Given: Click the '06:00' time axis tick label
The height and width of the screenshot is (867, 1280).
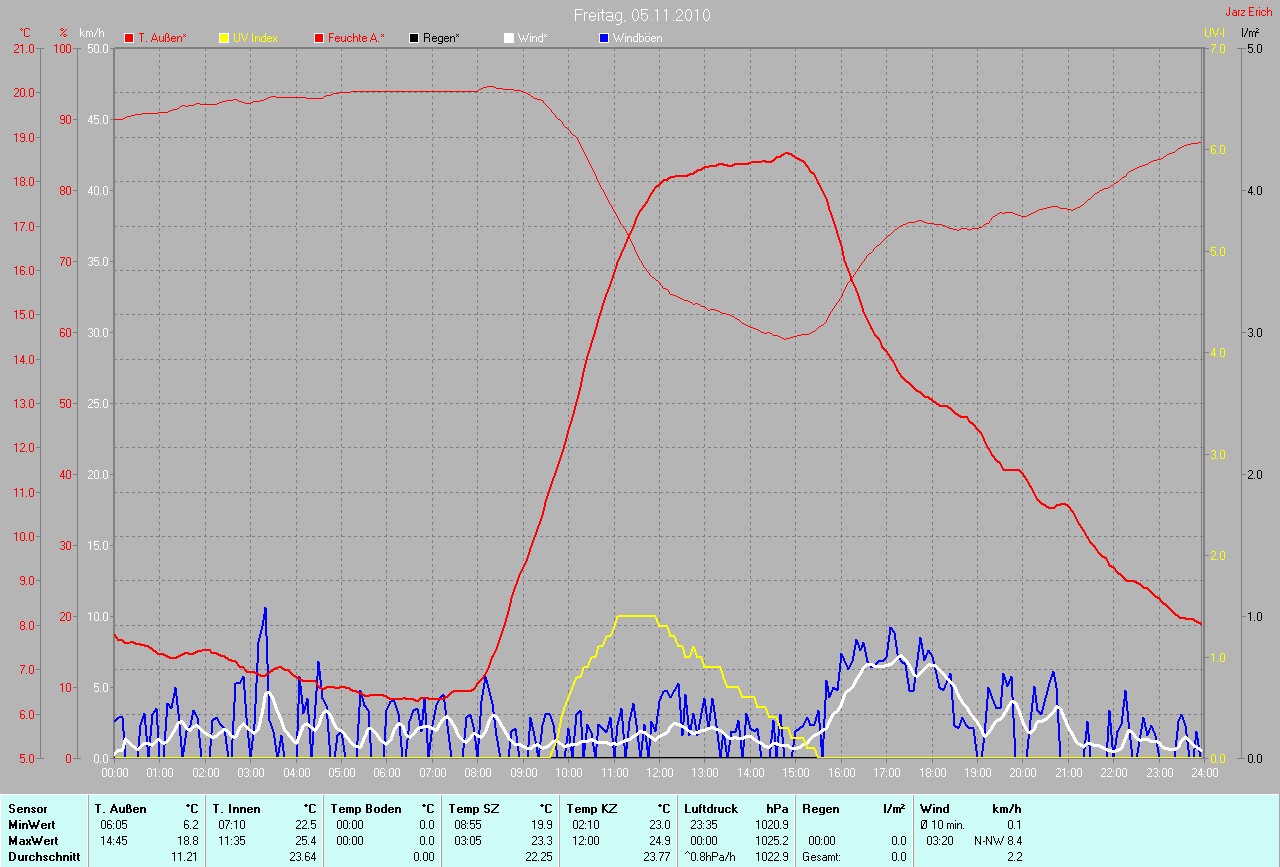Looking at the screenshot, I should pos(387,773).
